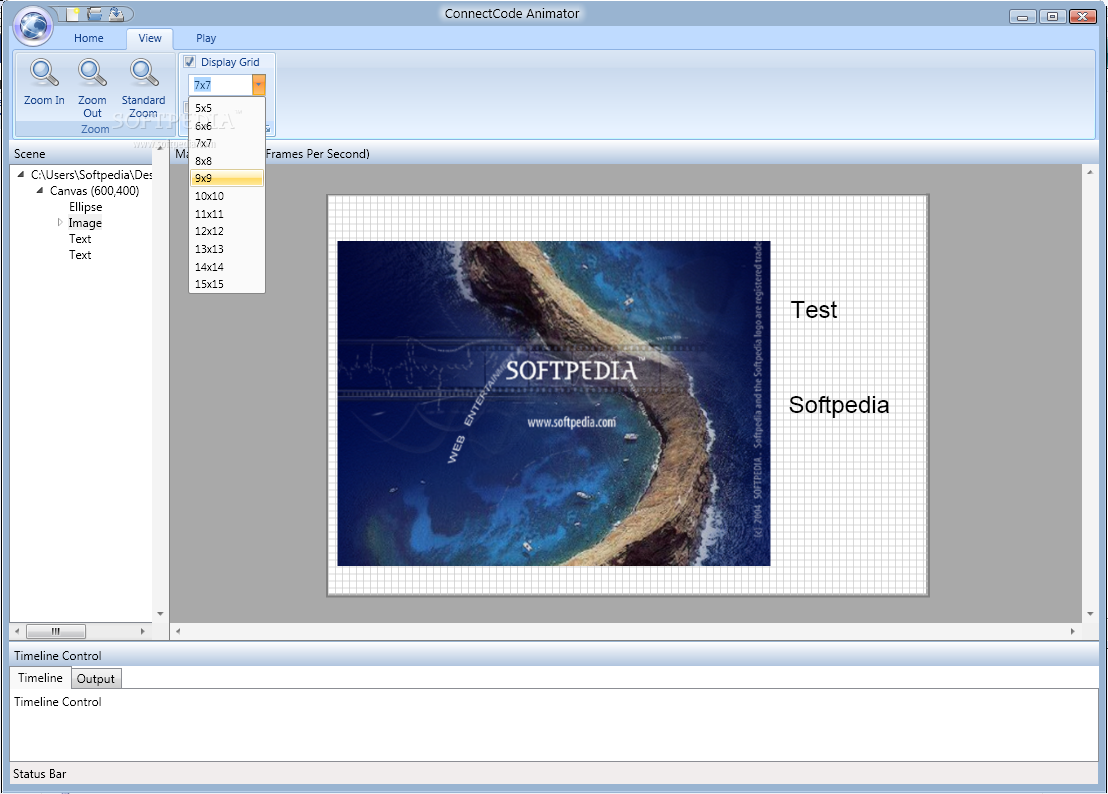Image resolution: width=1108 pixels, height=794 pixels.
Task: Click canvas area scroll-left arrow
Action: pos(178,631)
